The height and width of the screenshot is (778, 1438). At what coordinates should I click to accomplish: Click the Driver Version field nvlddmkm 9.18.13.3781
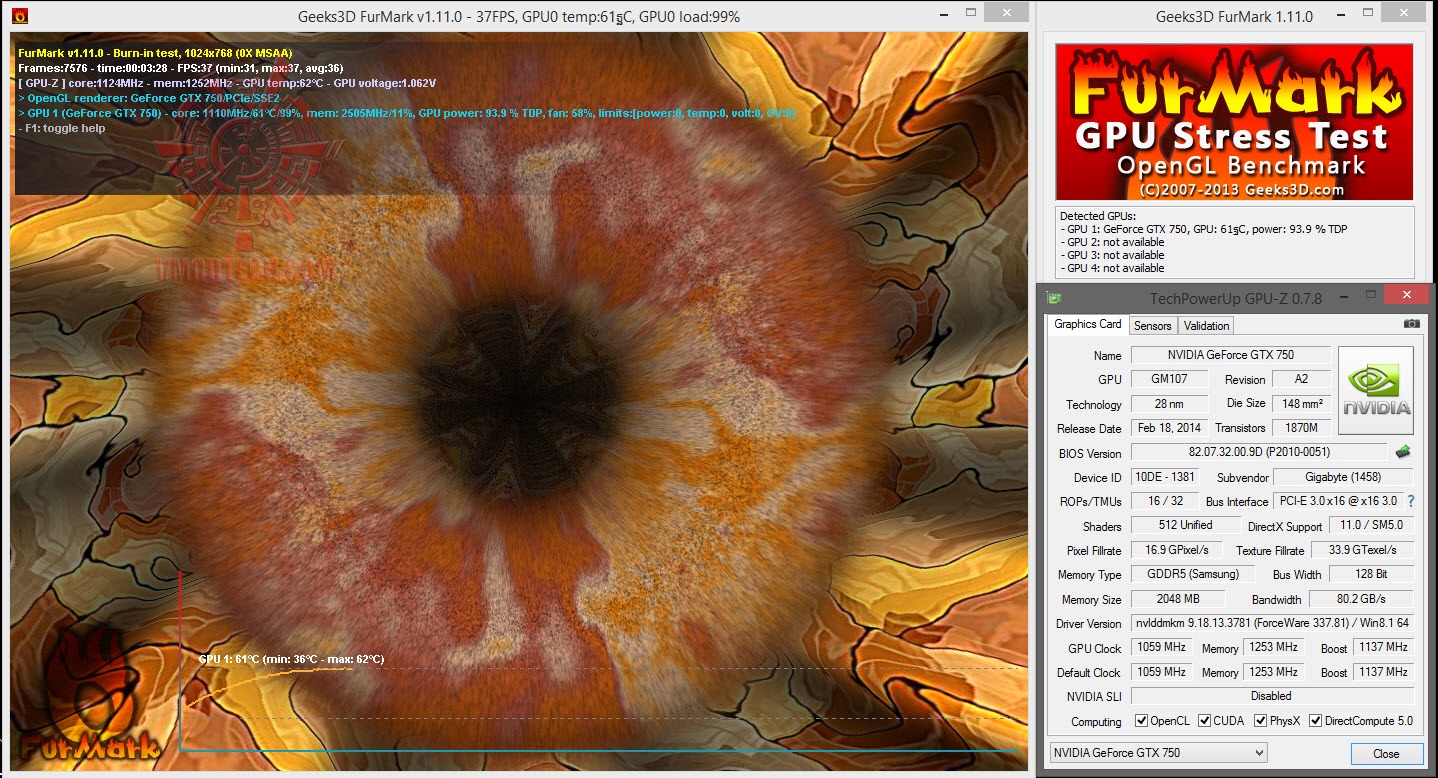tap(1272, 623)
